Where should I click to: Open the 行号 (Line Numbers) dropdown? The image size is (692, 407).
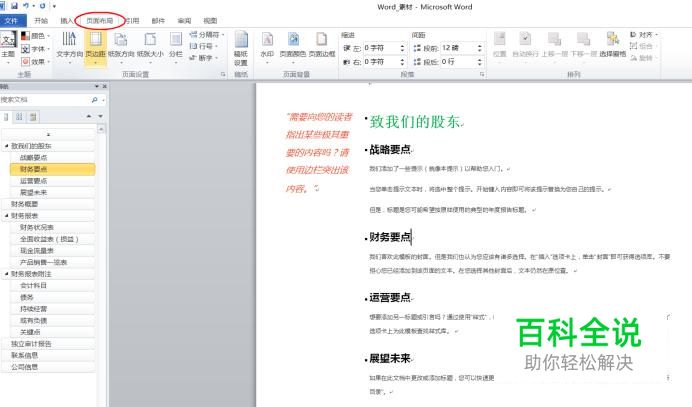coord(203,46)
